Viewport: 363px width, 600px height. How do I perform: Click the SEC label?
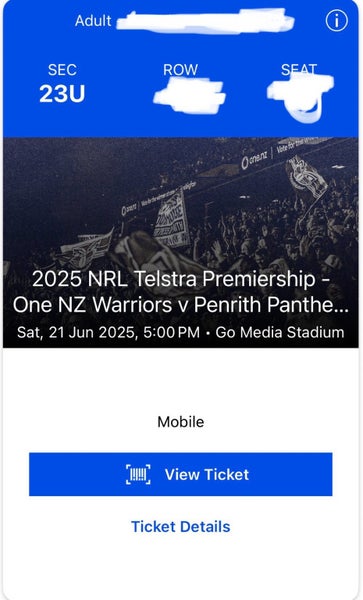(x=62, y=70)
